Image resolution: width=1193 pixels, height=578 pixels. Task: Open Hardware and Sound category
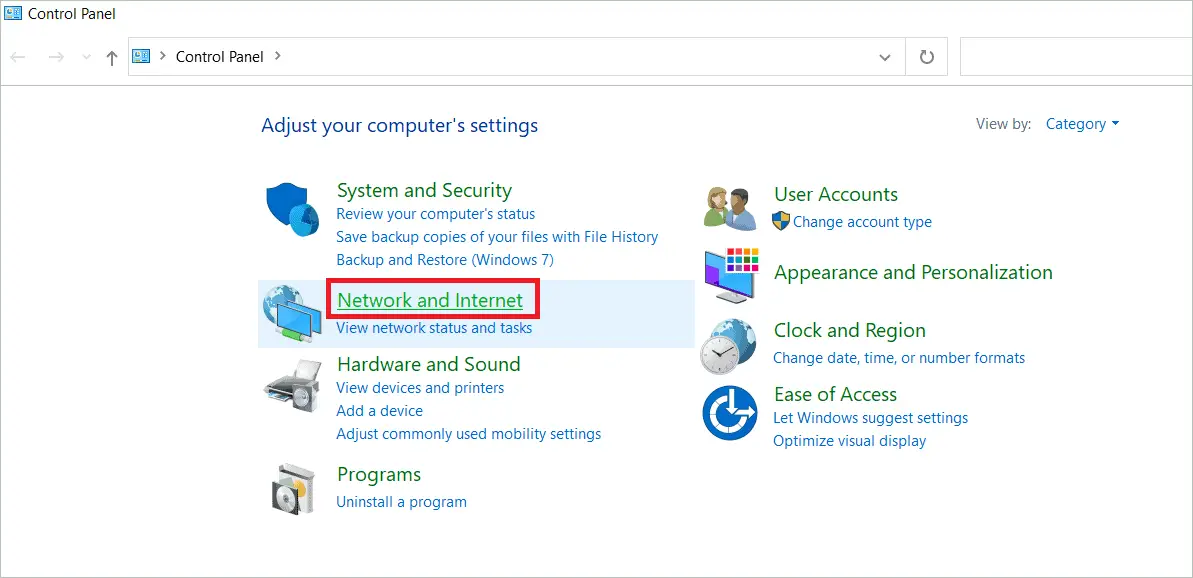(428, 364)
